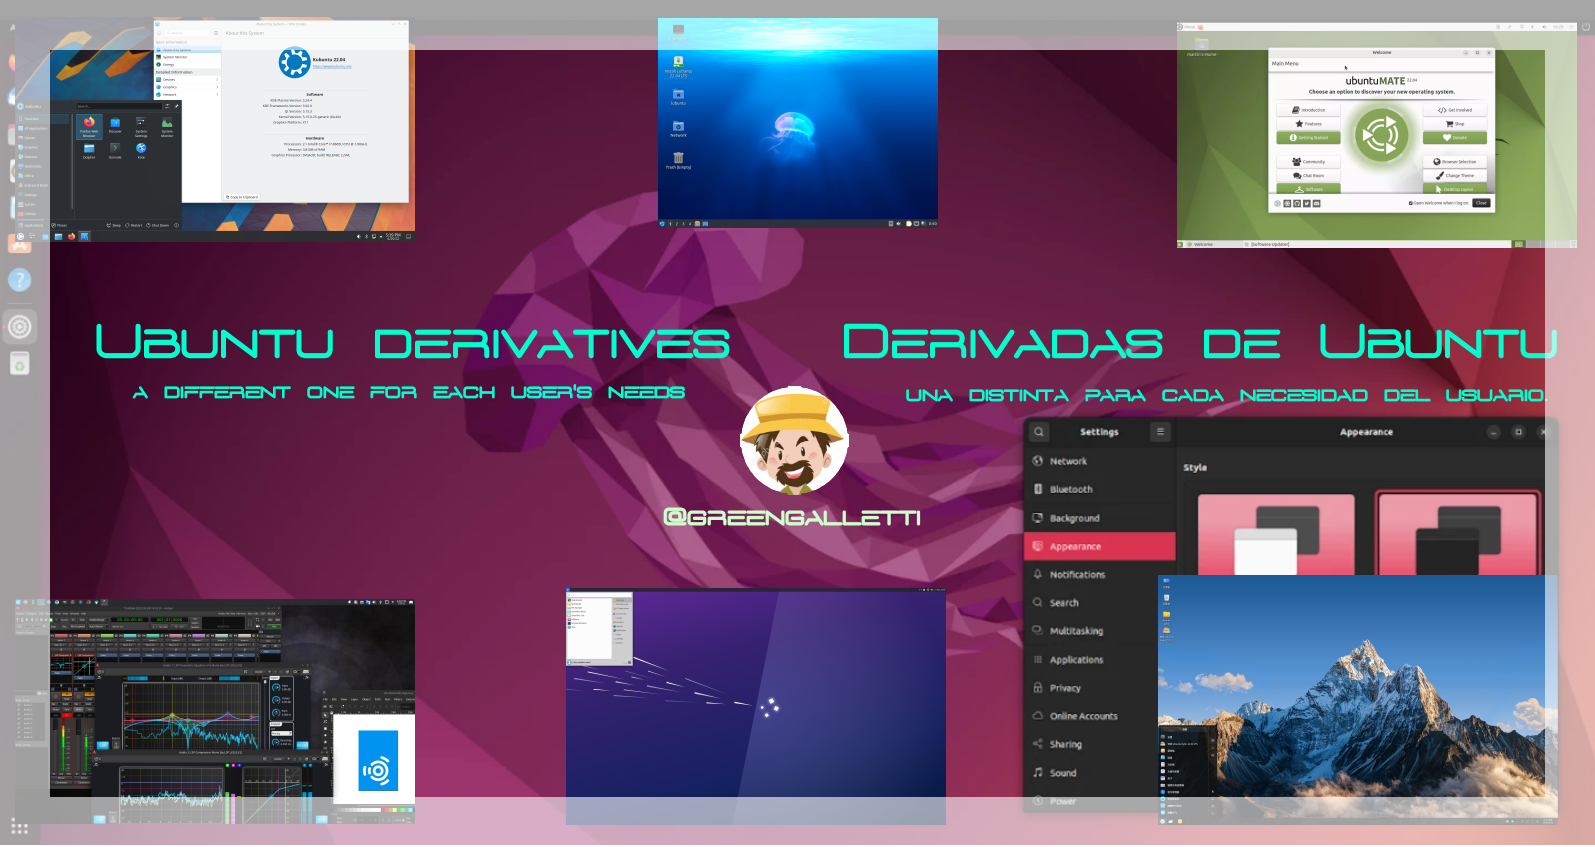Open the Show Applications grid in dock
Viewport: 1595px width, 847px height.
coord(19,826)
